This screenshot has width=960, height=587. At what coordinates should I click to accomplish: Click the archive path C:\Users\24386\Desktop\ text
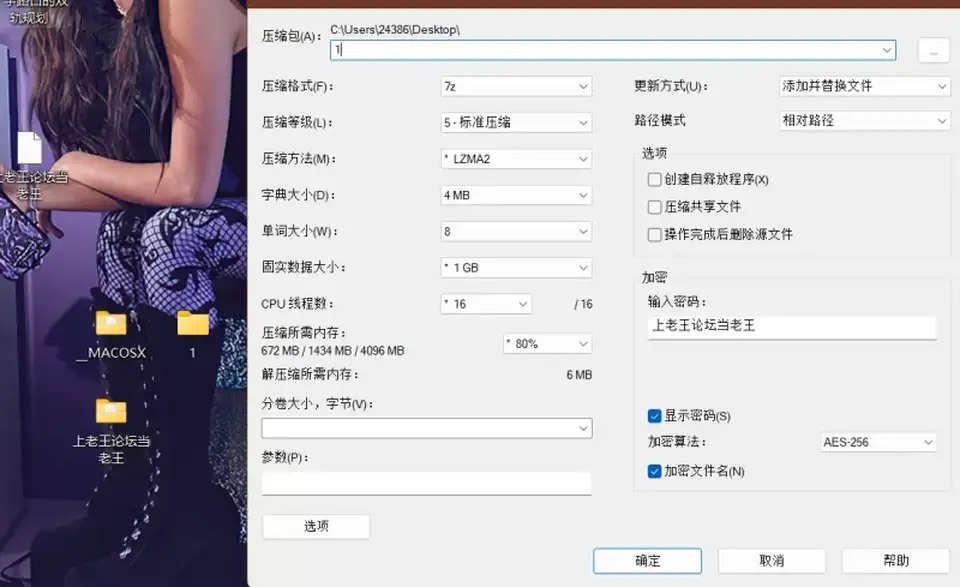coord(395,29)
